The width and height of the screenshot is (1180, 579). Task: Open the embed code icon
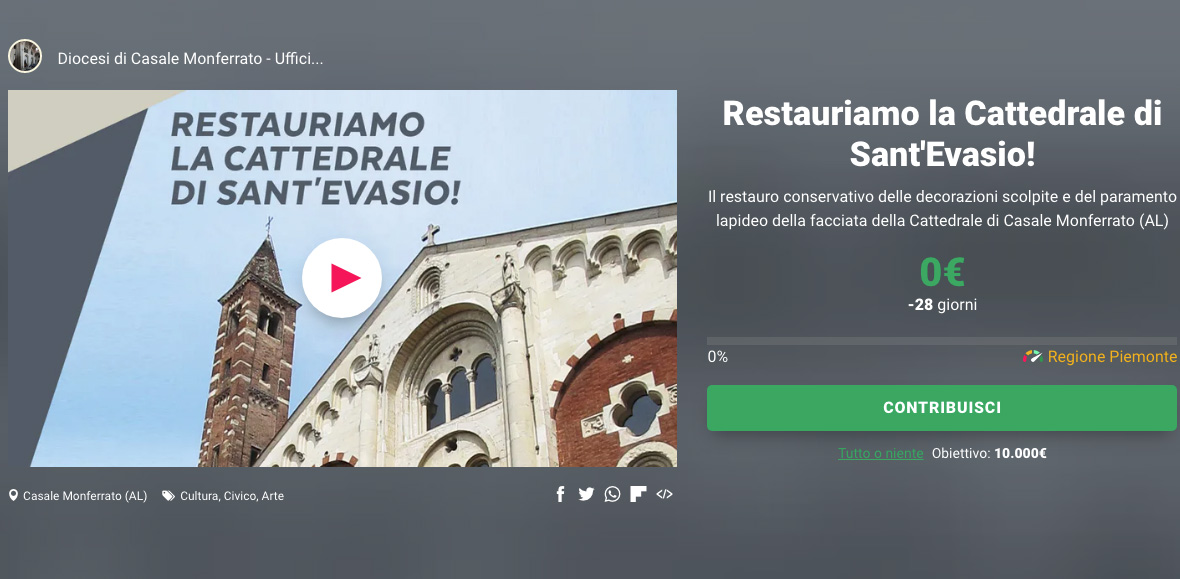(665, 495)
